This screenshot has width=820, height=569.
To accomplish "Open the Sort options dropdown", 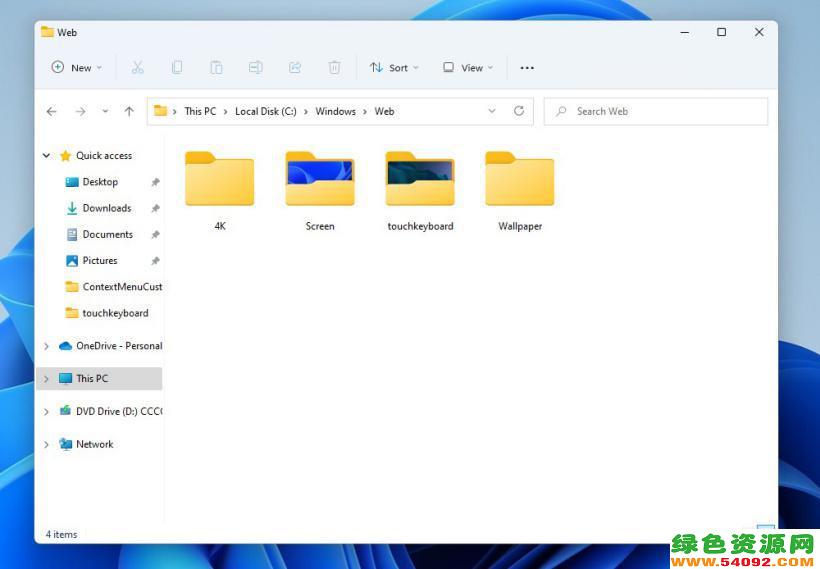I will 394,67.
